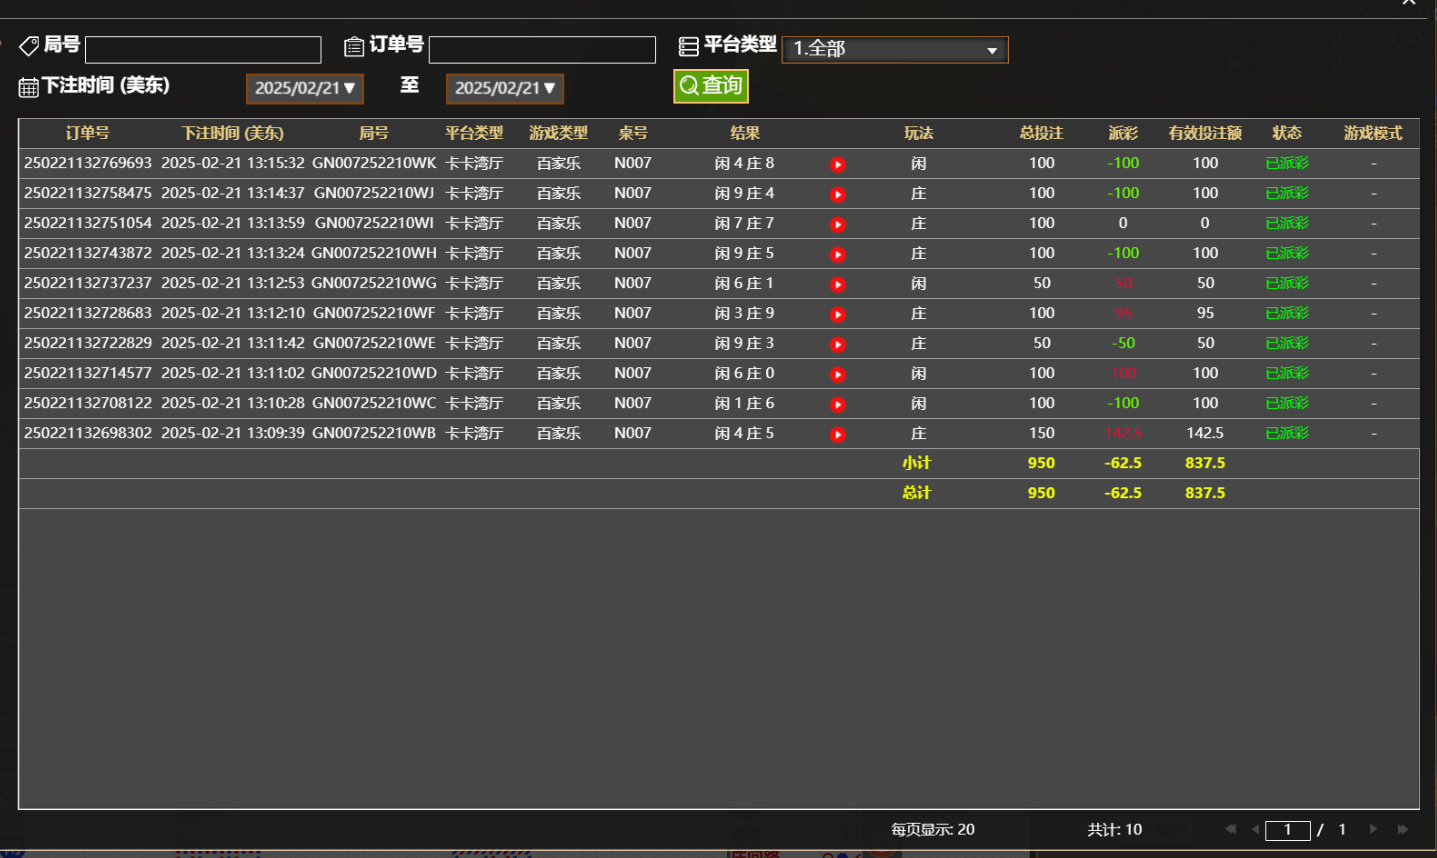Screen dimensions: 1437x858
Task: Open replay for last row GN007252210WB
Action: [x=838, y=434]
